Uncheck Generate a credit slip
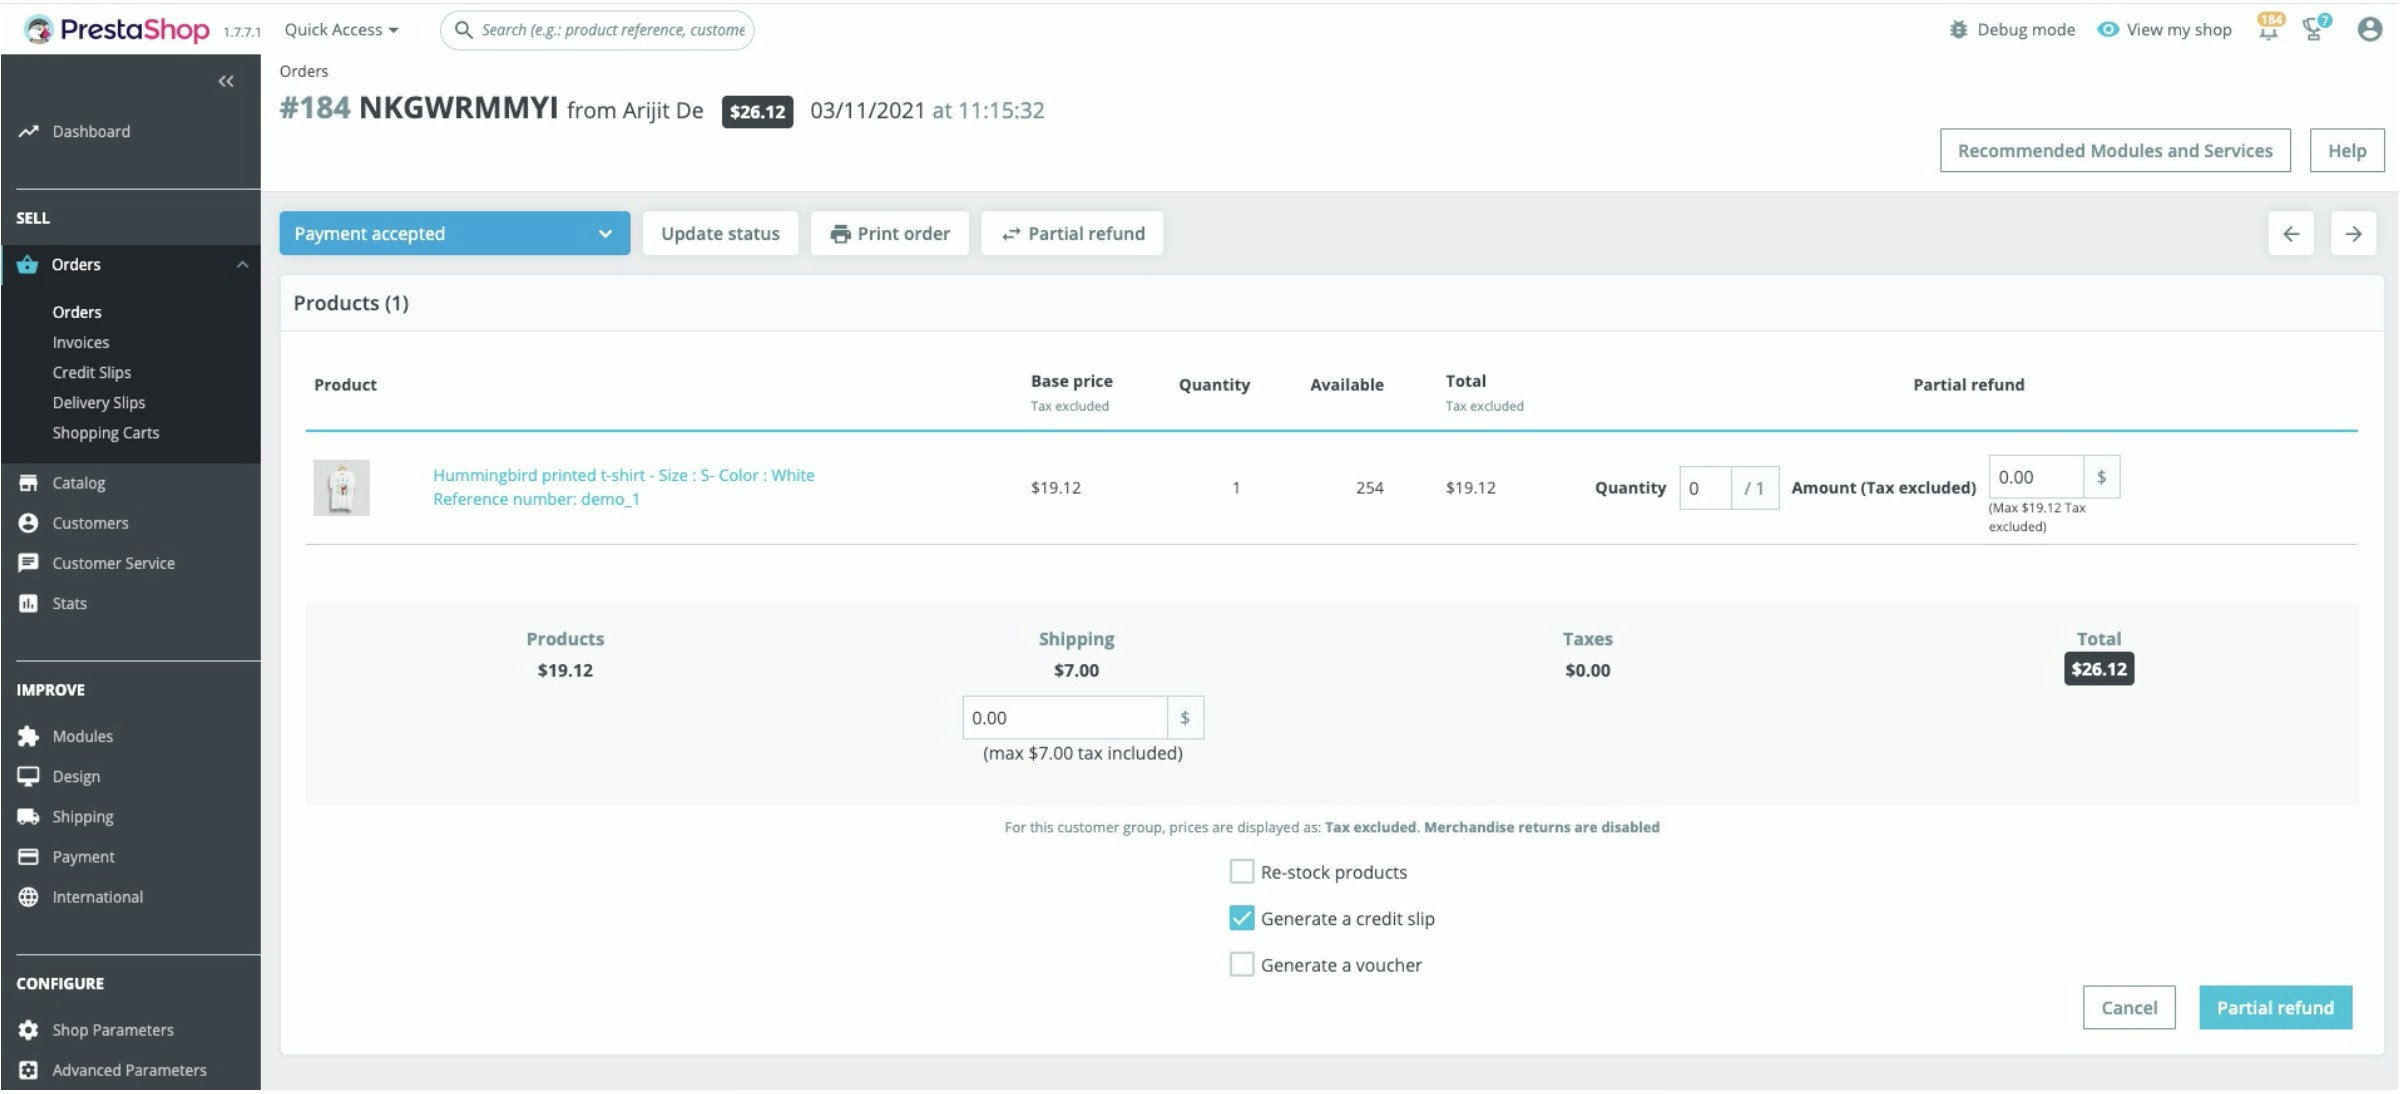The height and width of the screenshot is (1094, 2400). [x=1241, y=918]
